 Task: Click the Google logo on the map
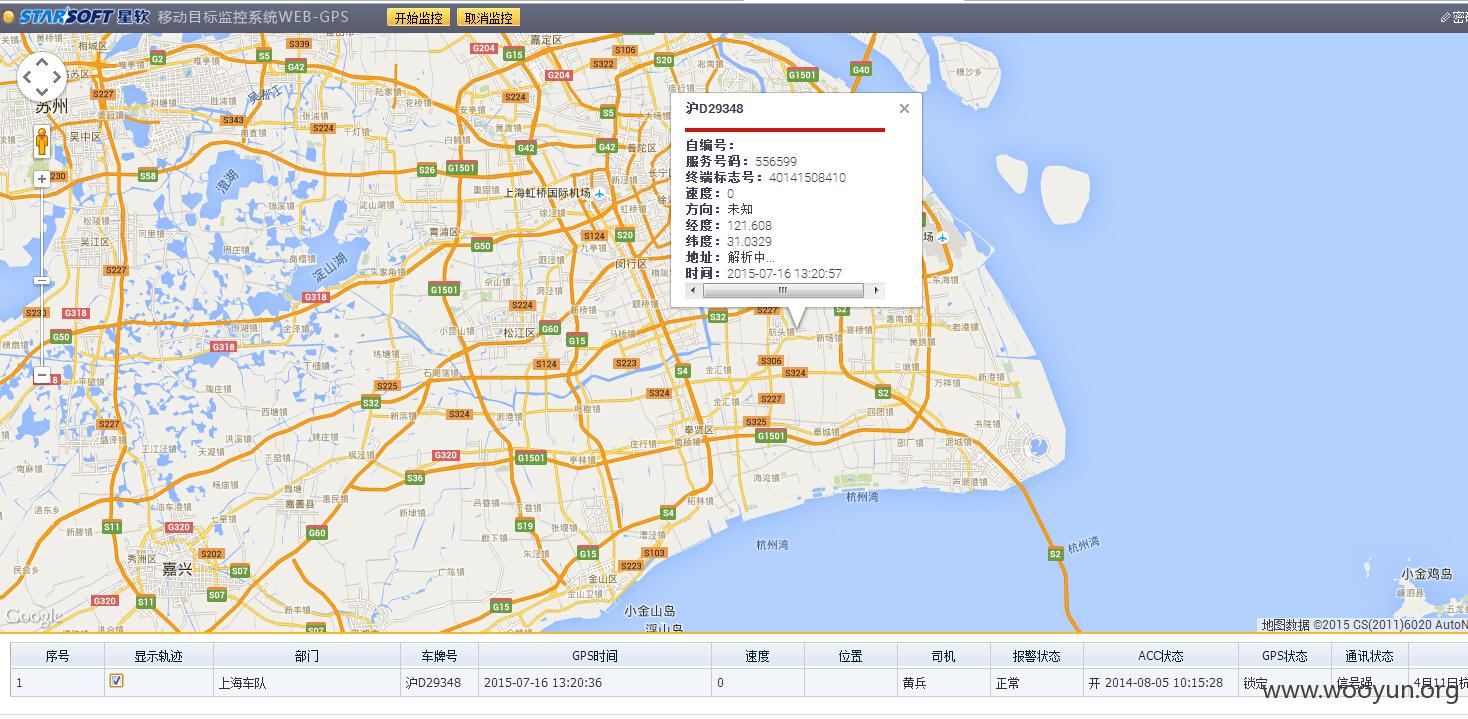click(x=33, y=616)
